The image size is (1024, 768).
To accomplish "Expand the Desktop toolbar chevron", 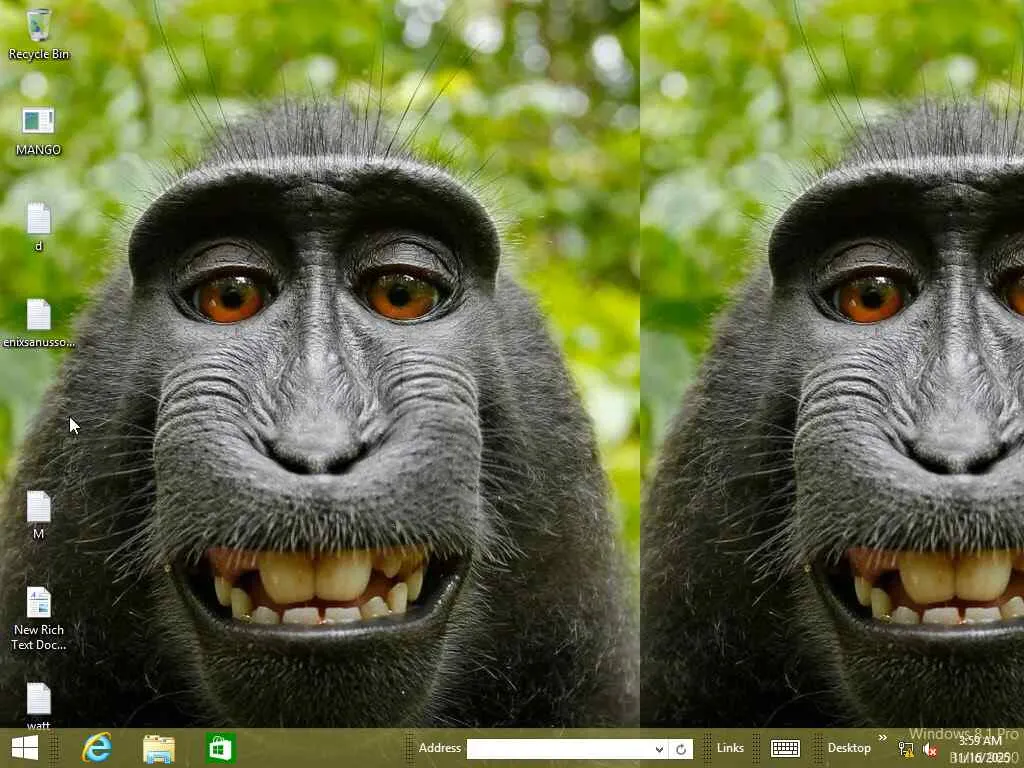I will (883, 738).
